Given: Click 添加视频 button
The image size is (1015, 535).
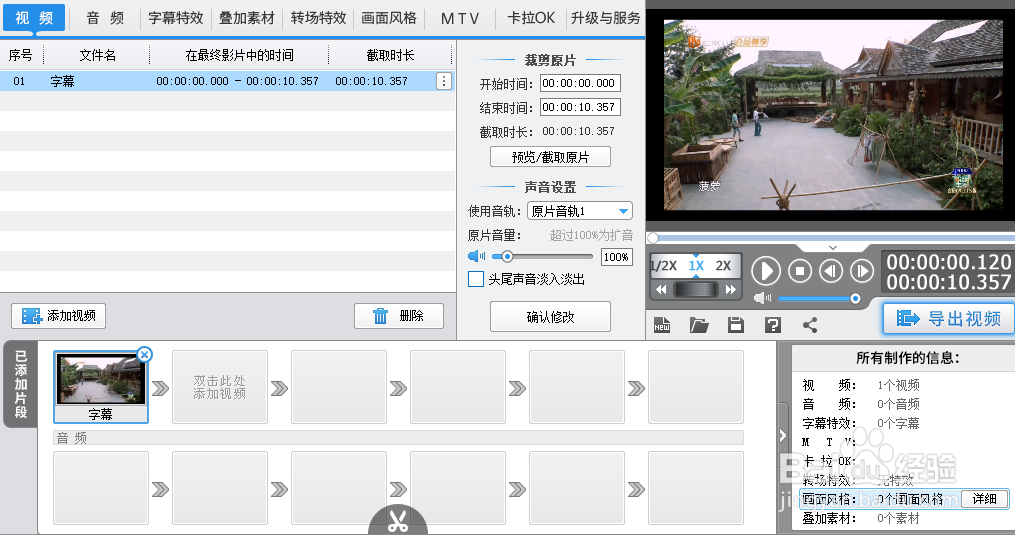Looking at the screenshot, I should point(58,316).
